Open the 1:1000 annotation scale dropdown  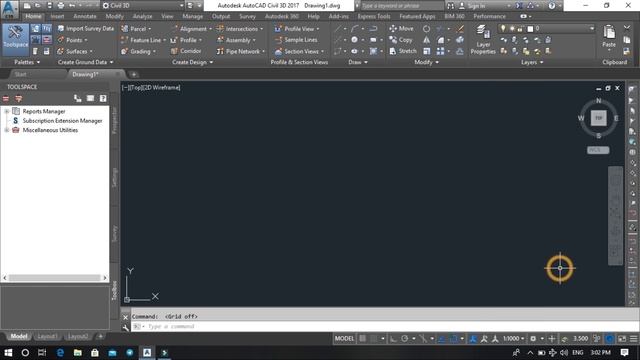click(513, 339)
